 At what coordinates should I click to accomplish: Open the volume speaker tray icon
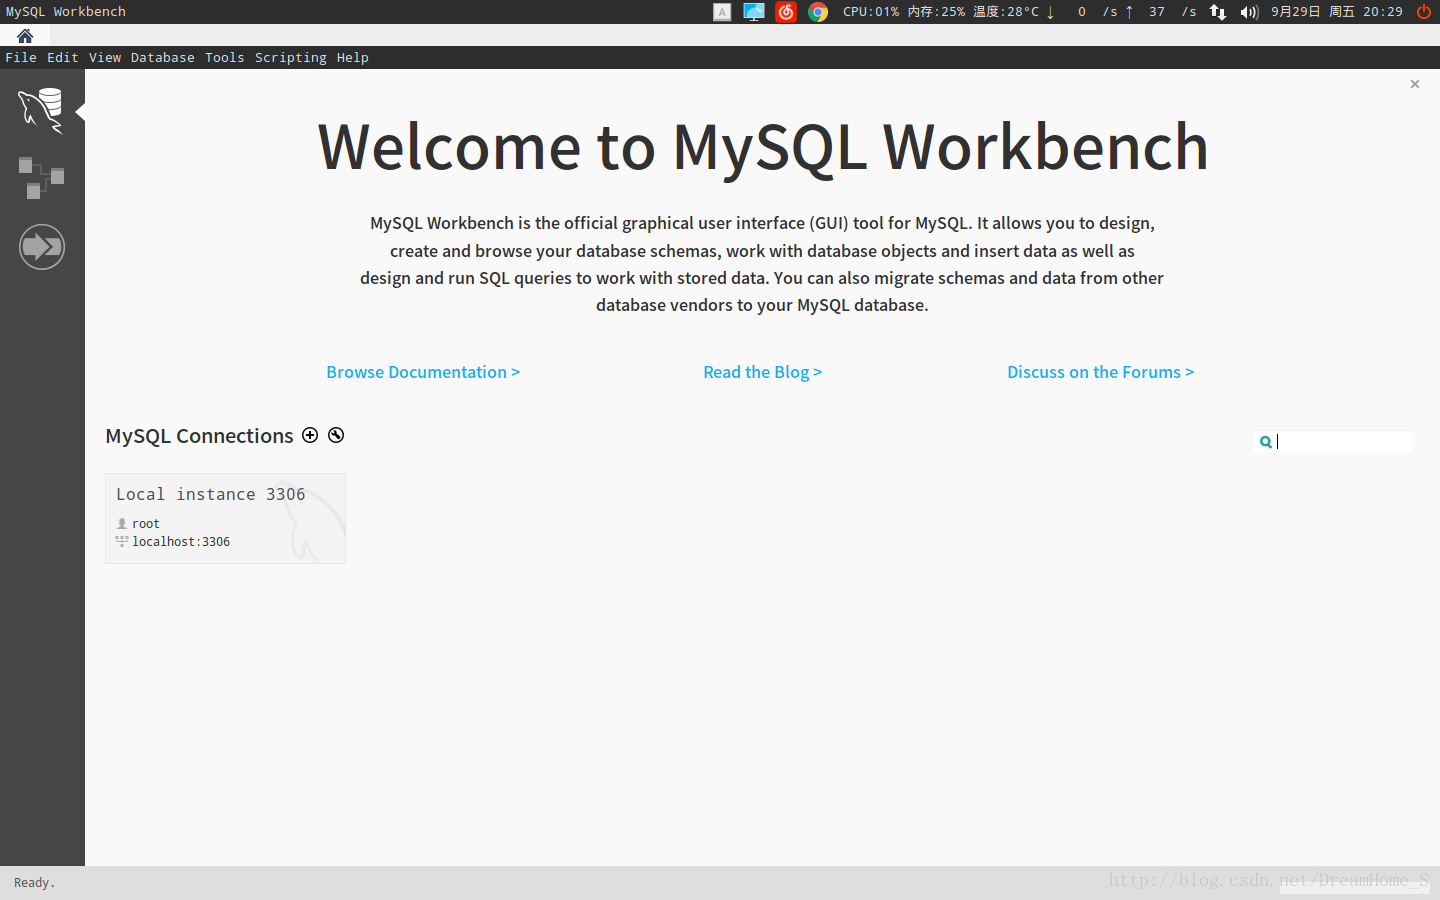(x=1249, y=12)
